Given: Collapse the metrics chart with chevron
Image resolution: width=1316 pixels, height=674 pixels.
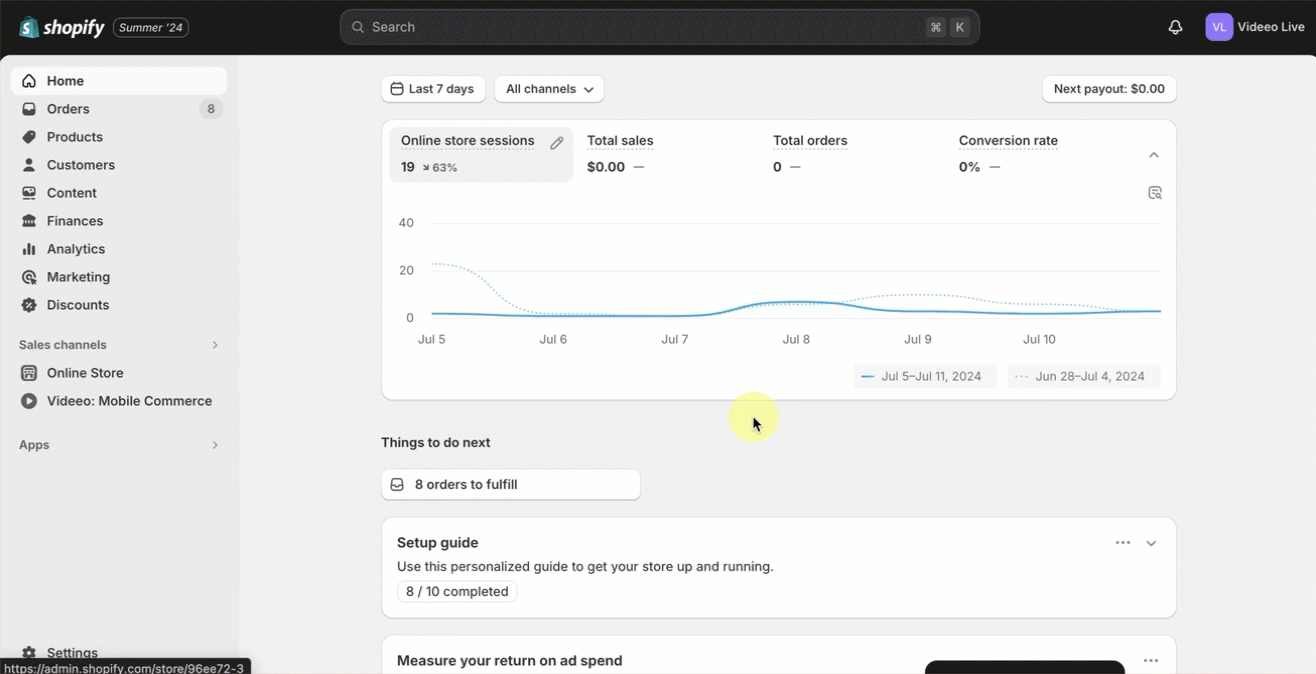Looking at the screenshot, I should click(1153, 155).
